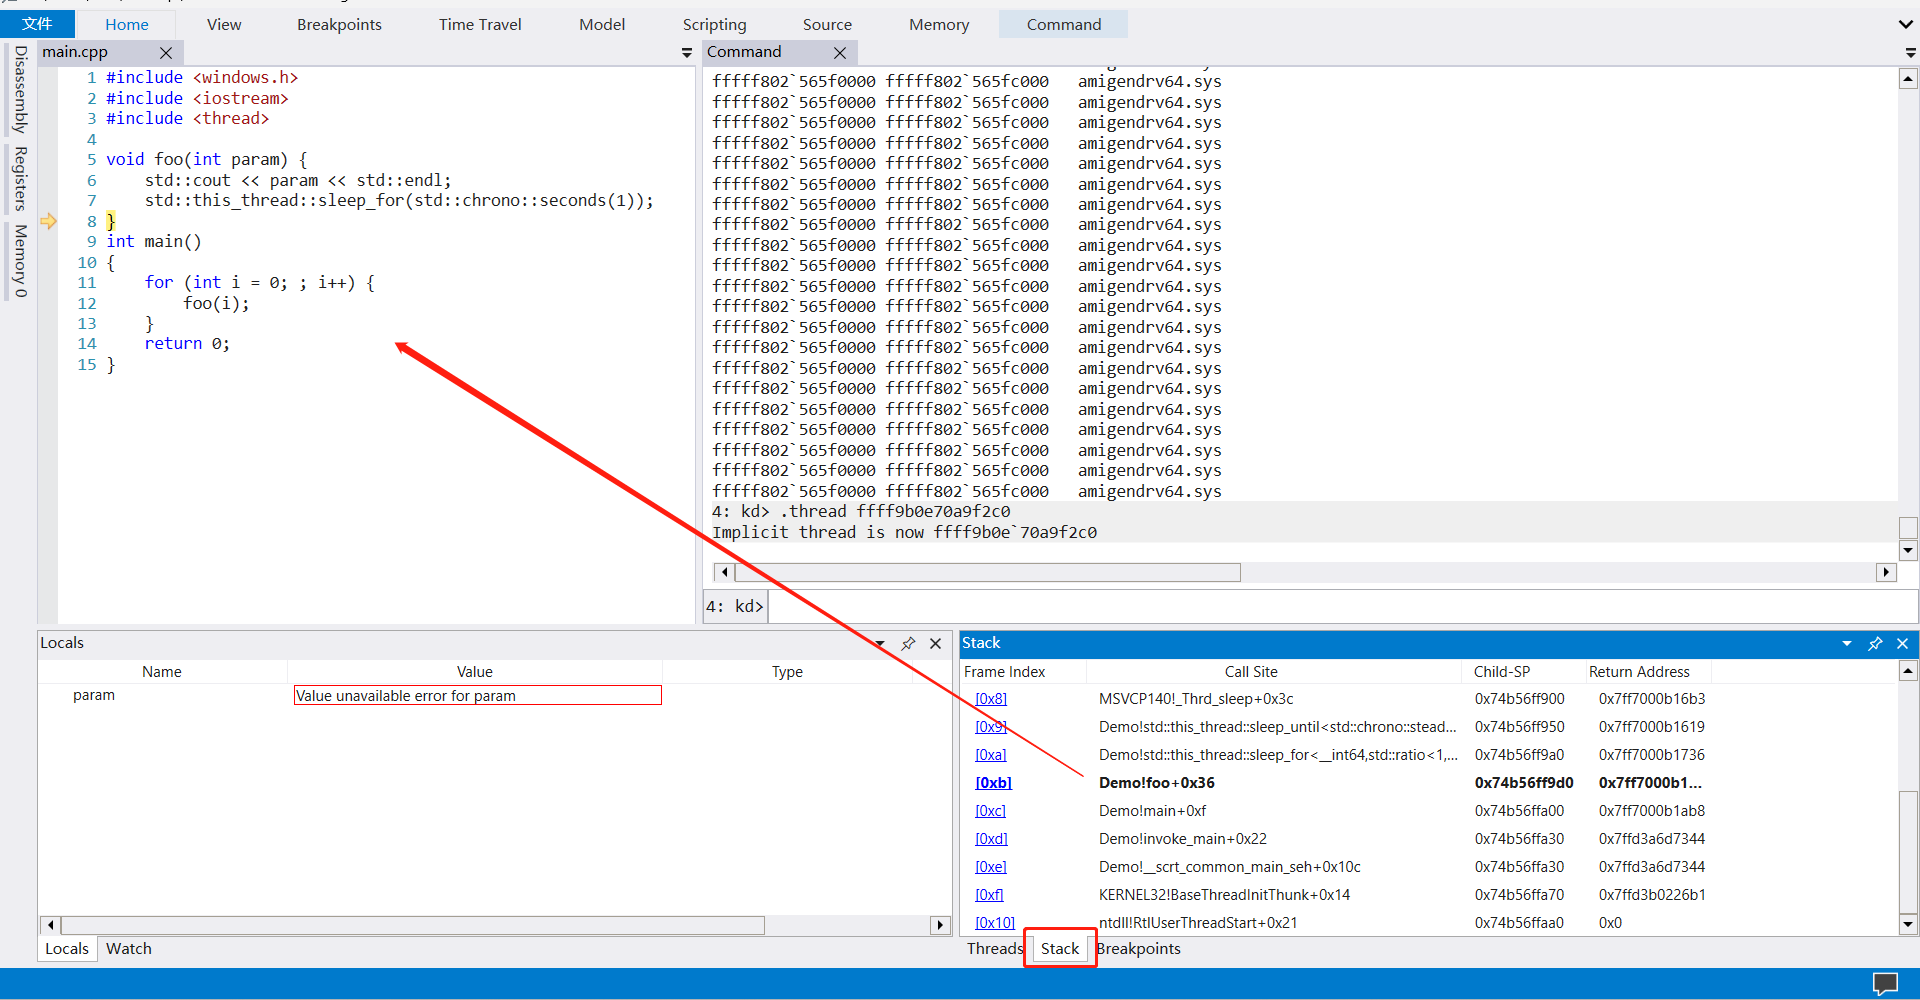1920x1000 pixels.
Task: Switch to the Watch tab
Action: pyautogui.click(x=129, y=949)
